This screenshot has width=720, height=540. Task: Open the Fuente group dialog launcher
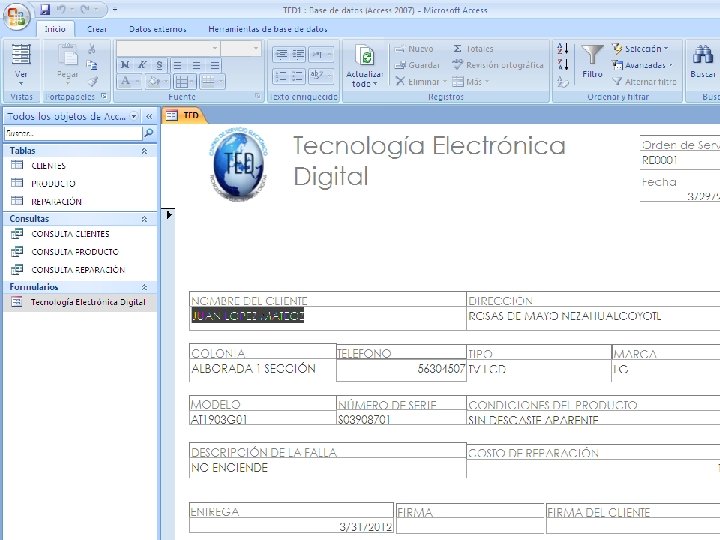point(258,96)
